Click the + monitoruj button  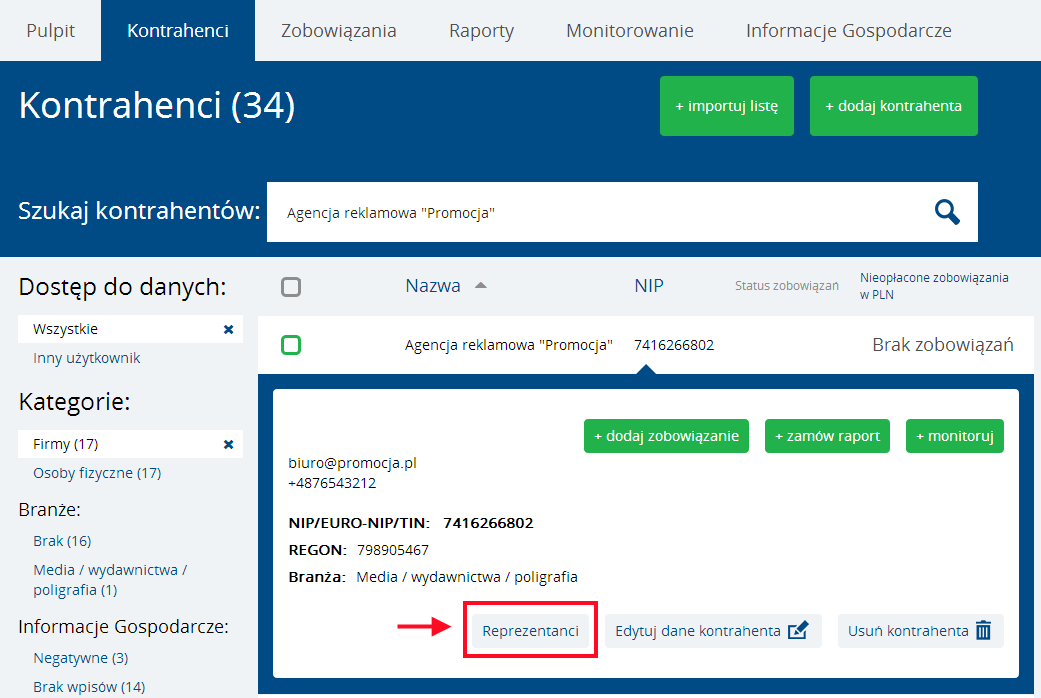click(x=955, y=436)
